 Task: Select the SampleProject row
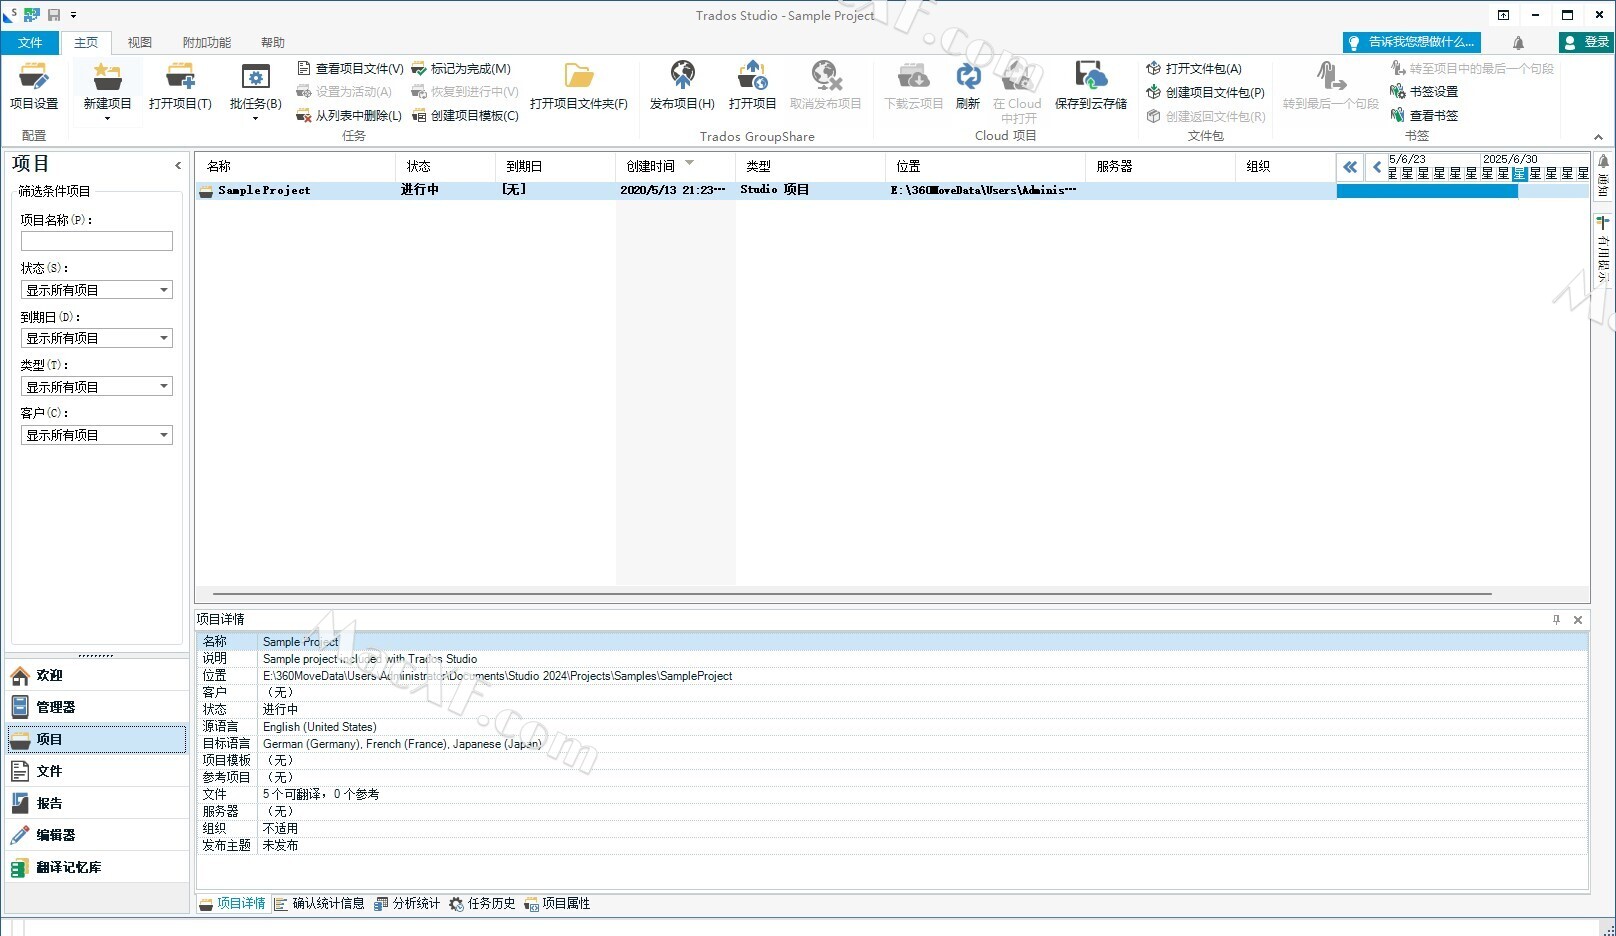click(765, 190)
